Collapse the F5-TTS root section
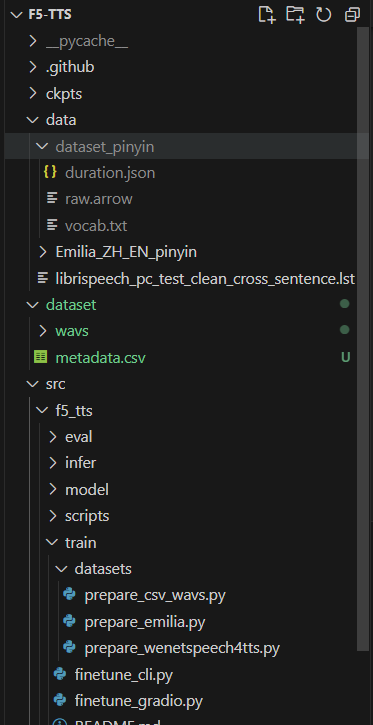Screen dimensions: 373x725 (17, 15)
